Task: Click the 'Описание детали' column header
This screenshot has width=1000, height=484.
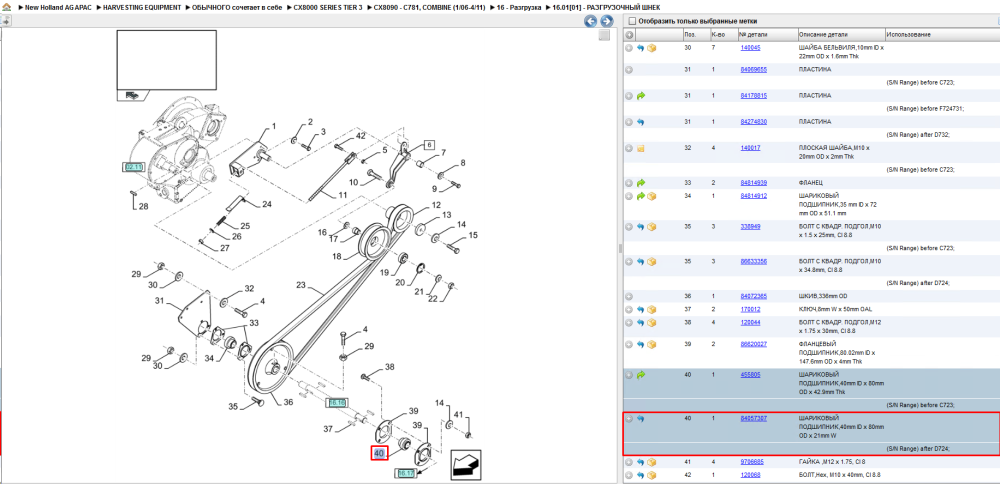Action: pos(841,34)
